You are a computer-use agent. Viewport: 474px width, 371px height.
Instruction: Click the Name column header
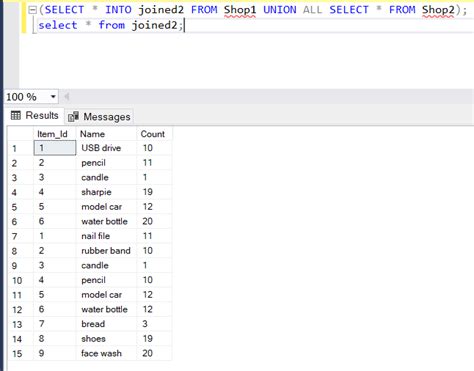(106, 134)
